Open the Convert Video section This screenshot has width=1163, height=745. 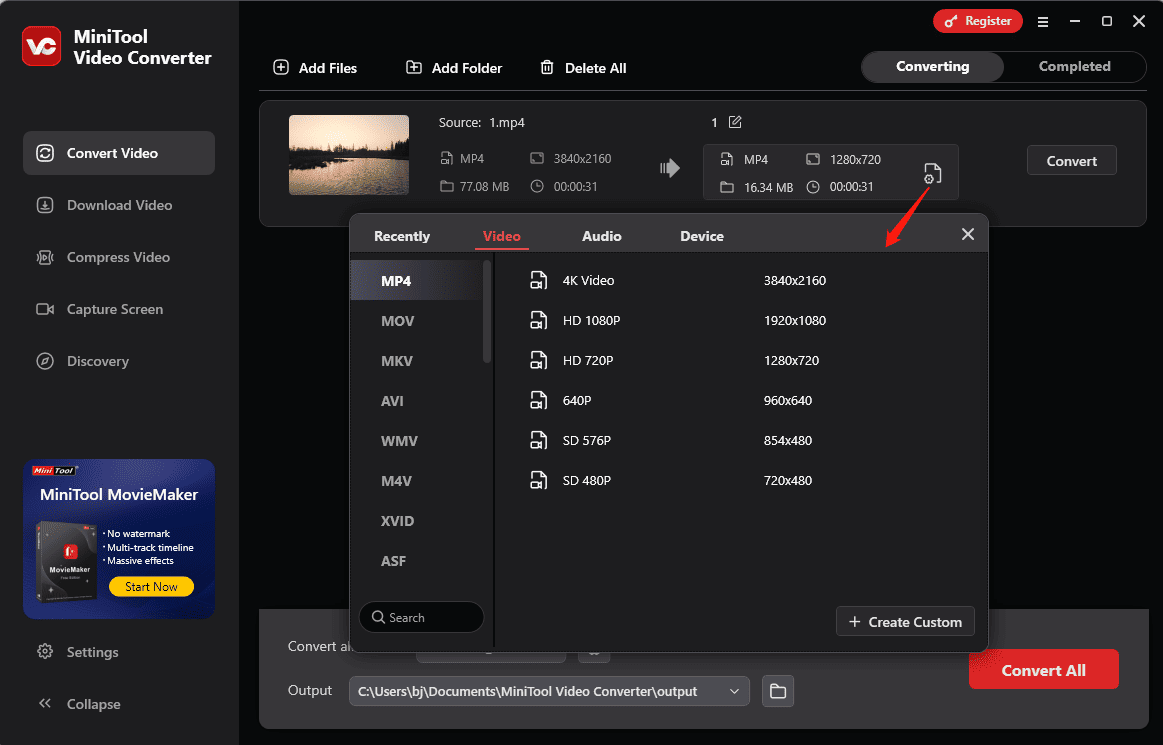pos(119,153)
